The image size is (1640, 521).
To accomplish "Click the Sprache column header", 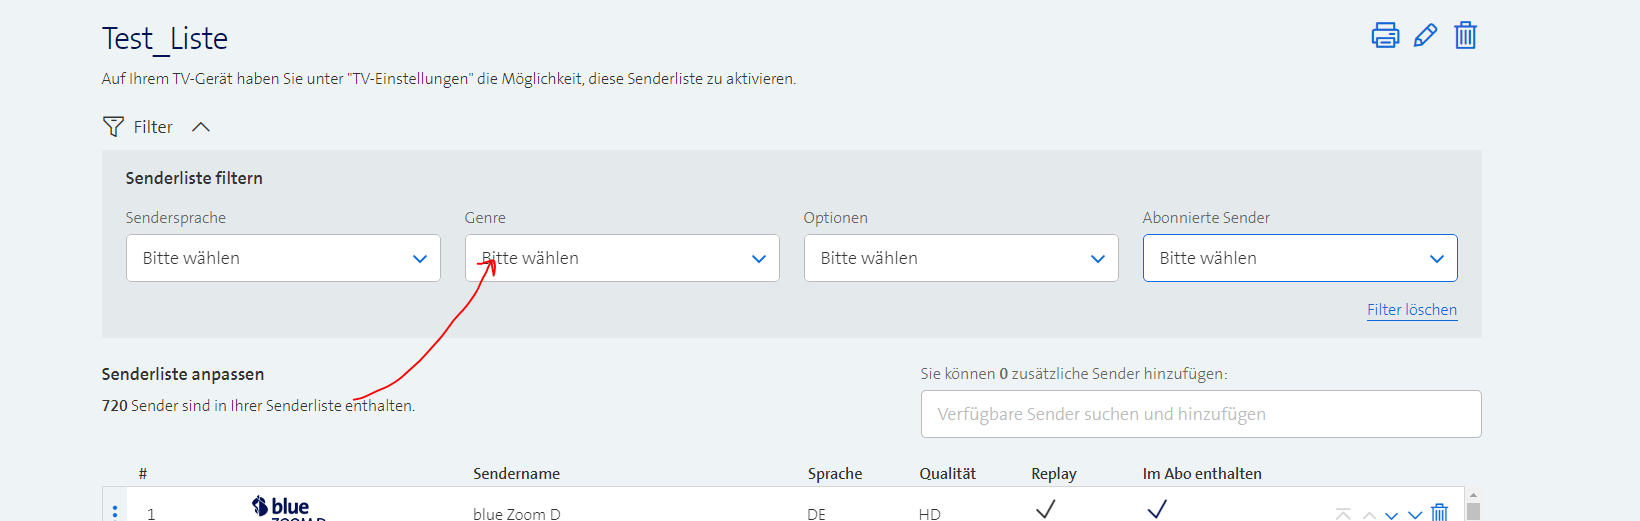I will (x=835, y=474).
